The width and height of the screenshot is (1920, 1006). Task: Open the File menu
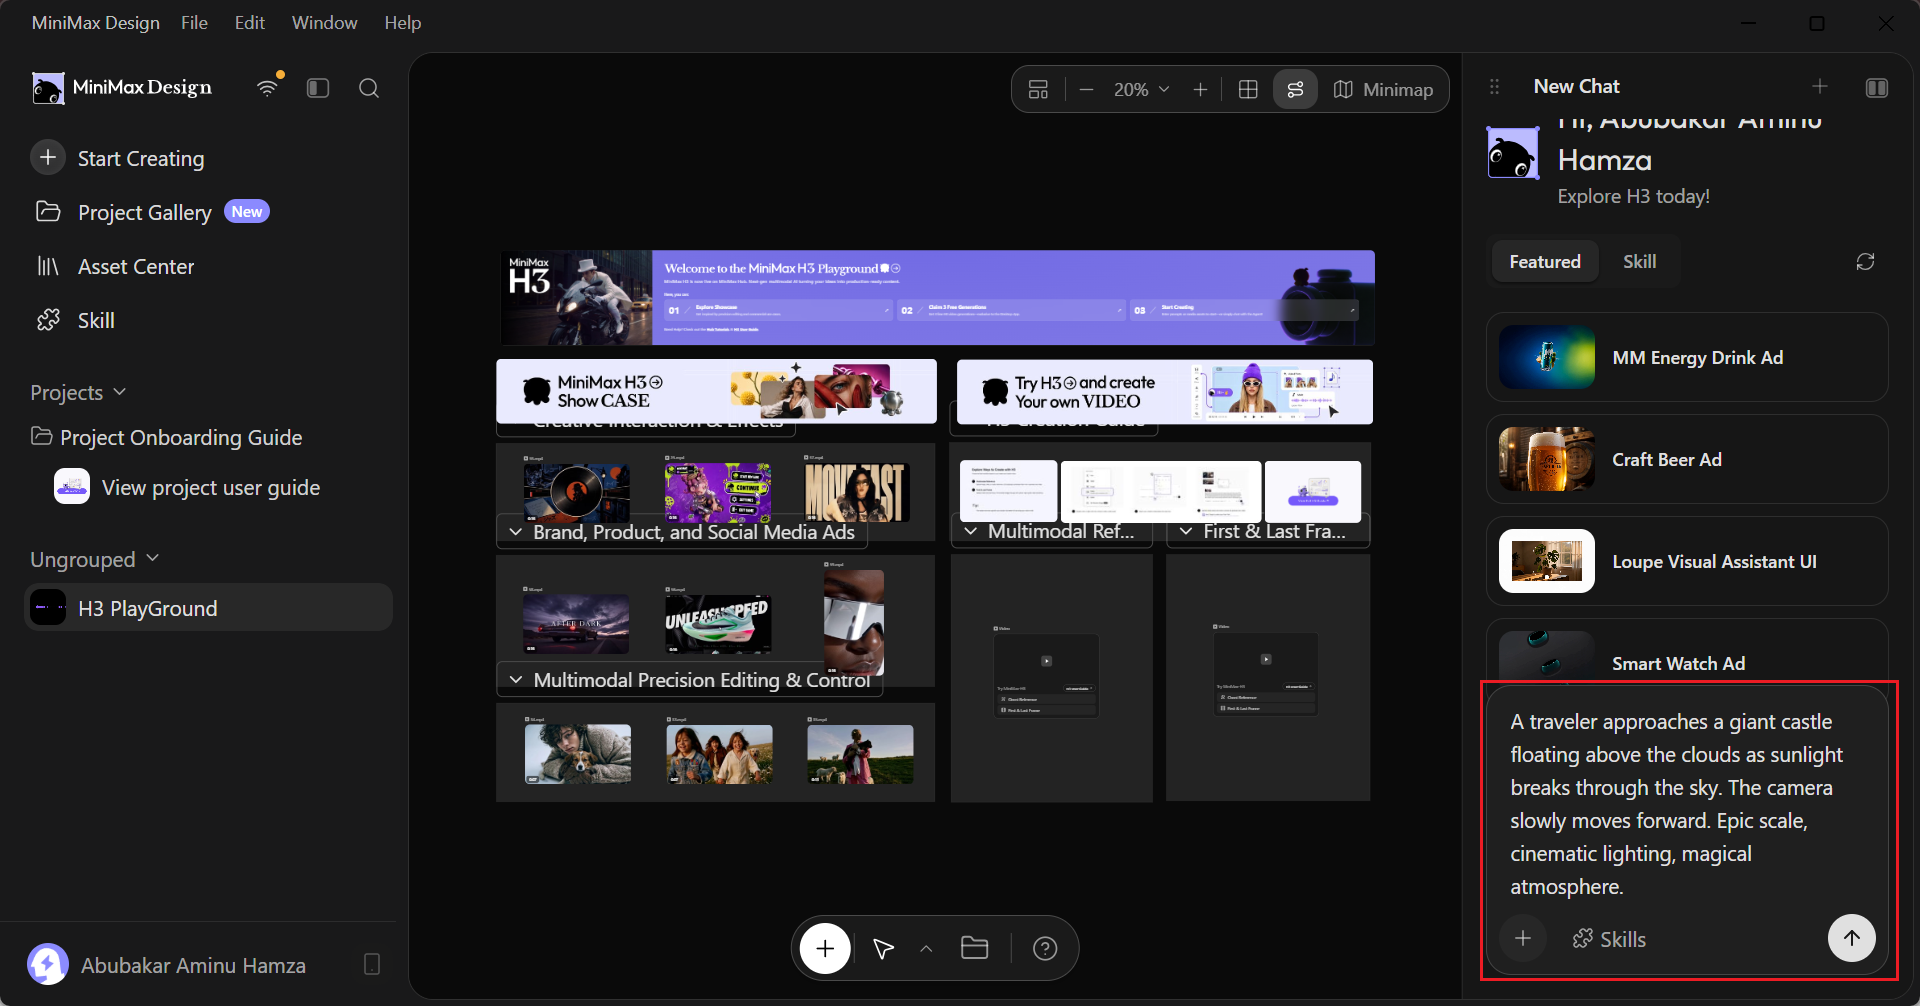(194, 23)
